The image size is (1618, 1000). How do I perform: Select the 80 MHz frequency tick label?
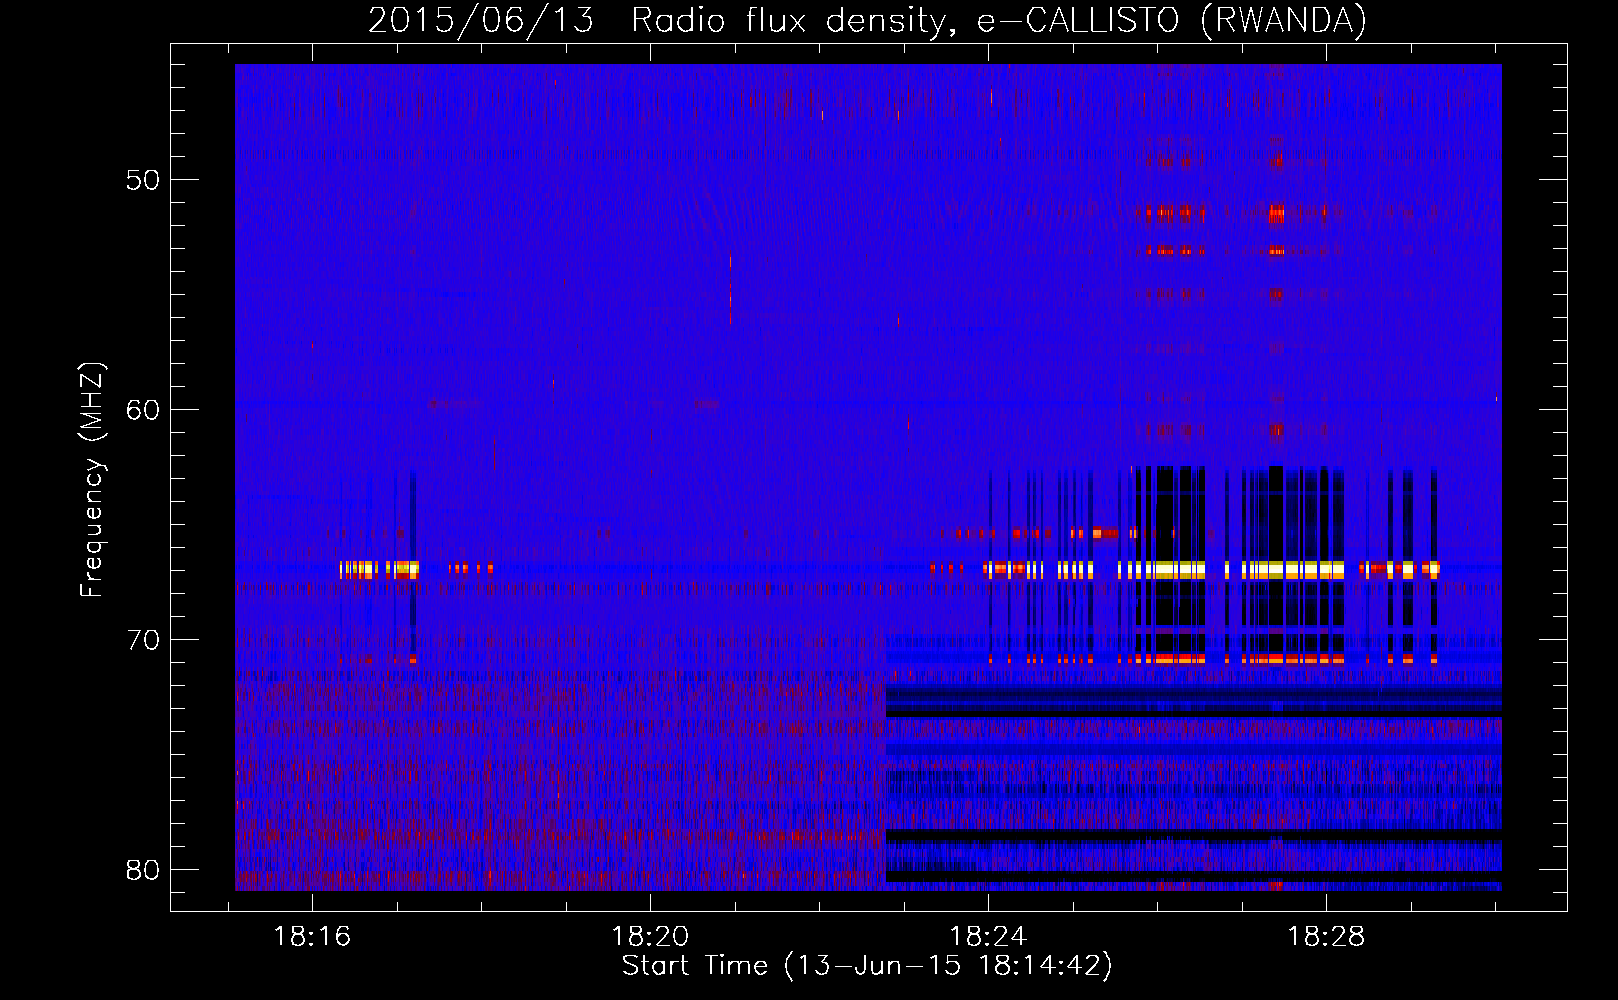pos(143,870)
